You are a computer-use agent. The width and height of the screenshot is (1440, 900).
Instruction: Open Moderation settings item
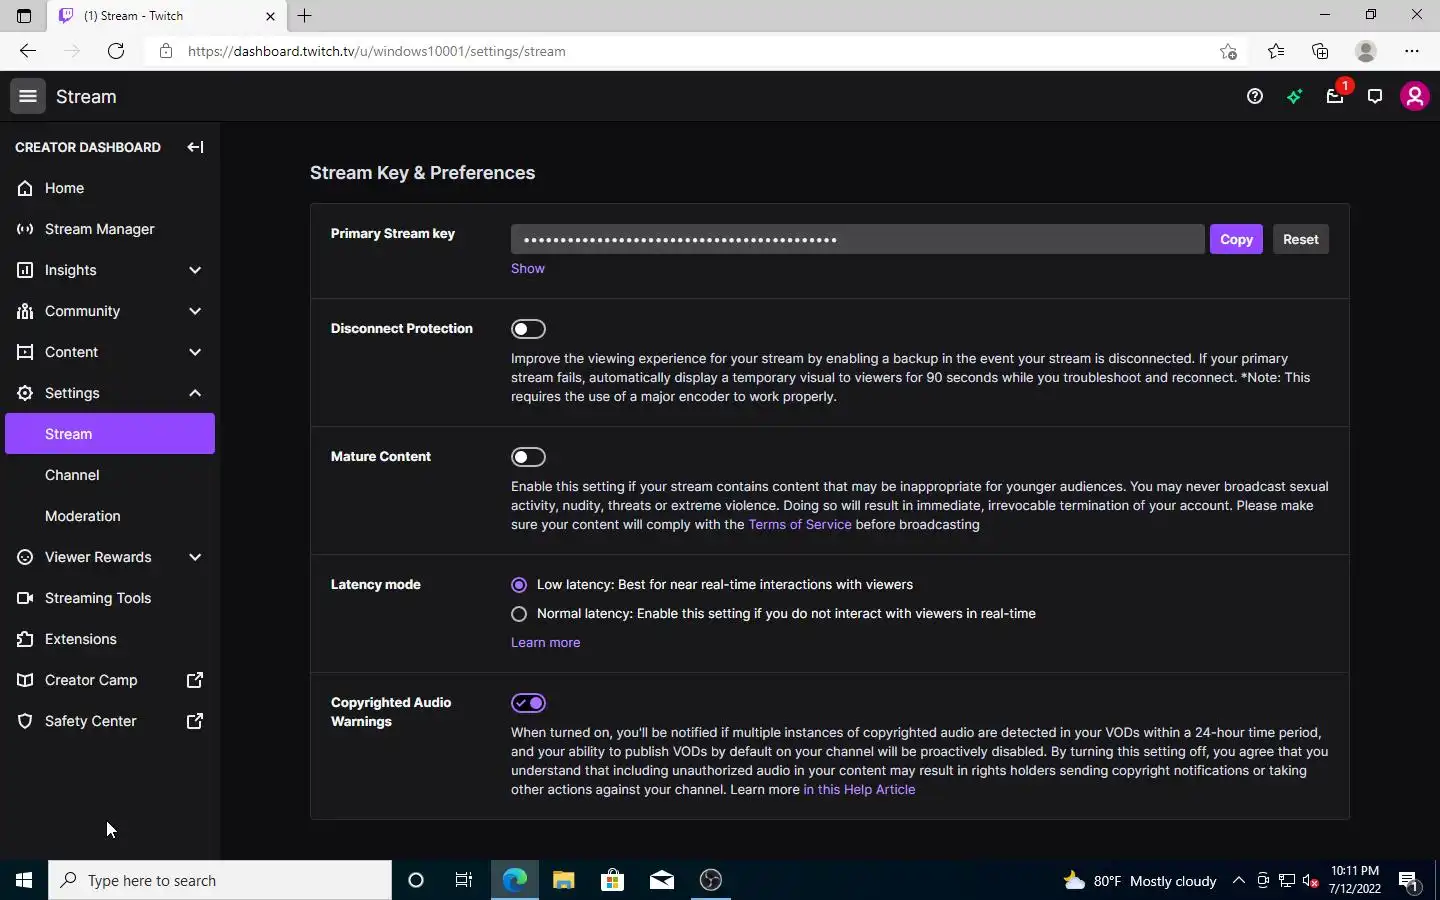pyautogui.click(x=110, y=516)
